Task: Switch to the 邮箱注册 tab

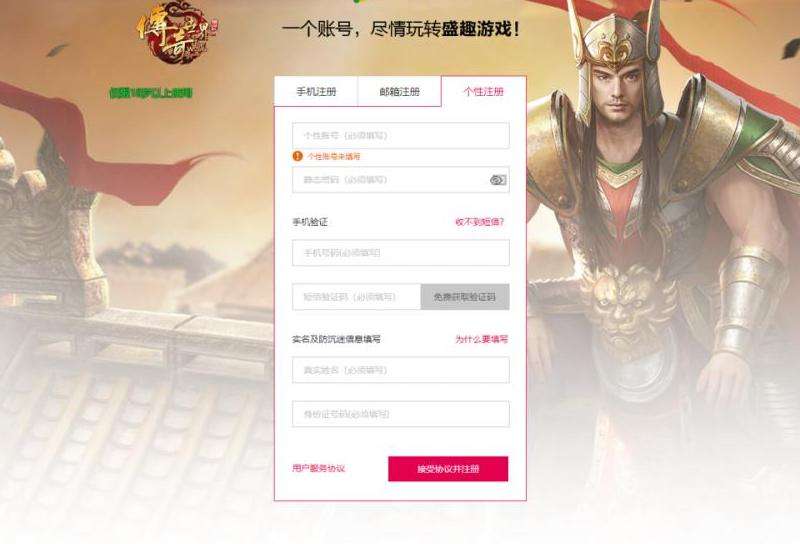Action: (x=399, y=91)
